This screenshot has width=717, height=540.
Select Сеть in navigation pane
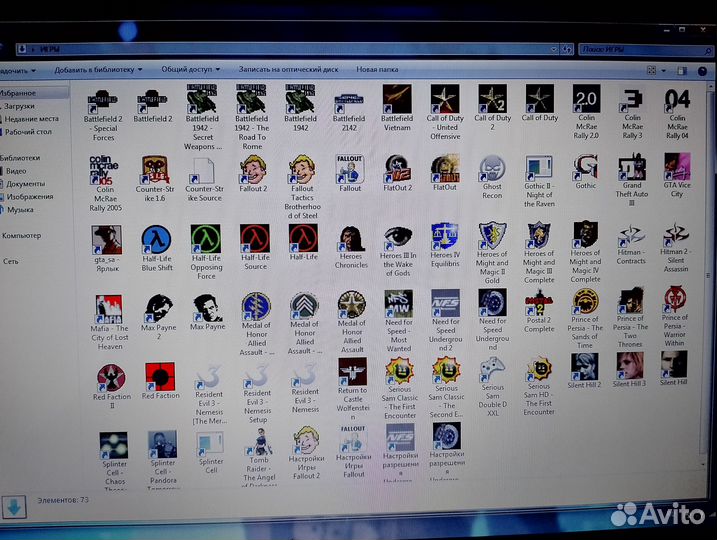pyautogui.click(x=11, y=262)
